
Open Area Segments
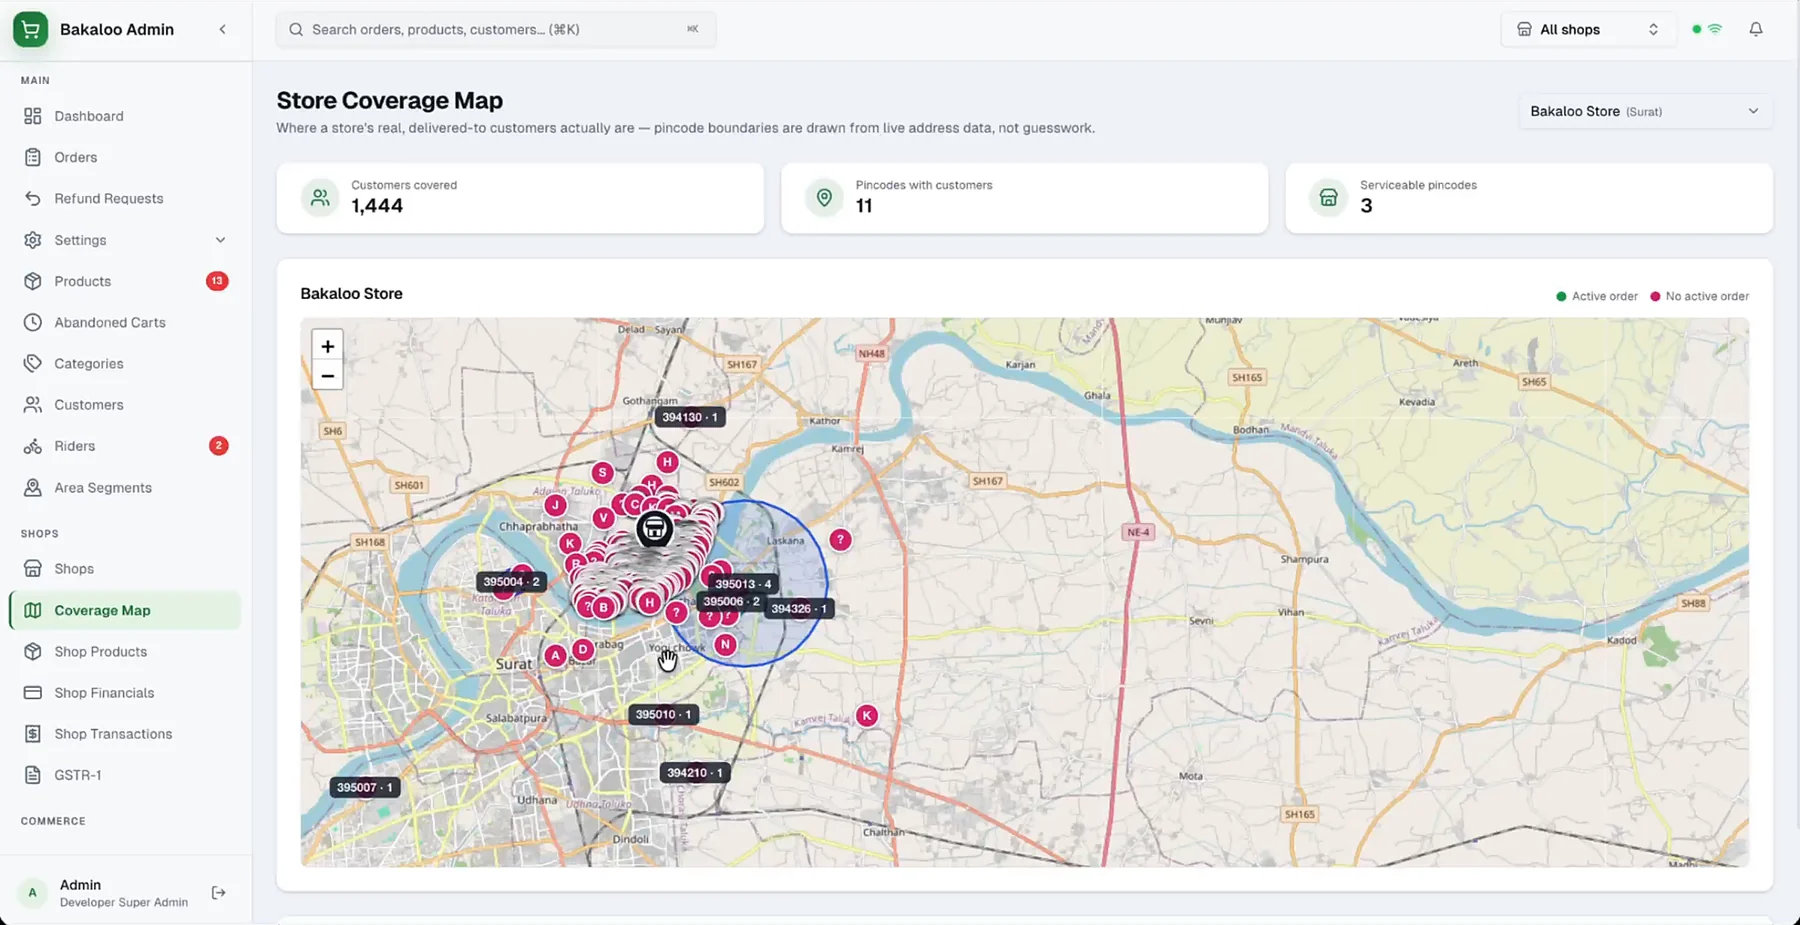(125, 488)
